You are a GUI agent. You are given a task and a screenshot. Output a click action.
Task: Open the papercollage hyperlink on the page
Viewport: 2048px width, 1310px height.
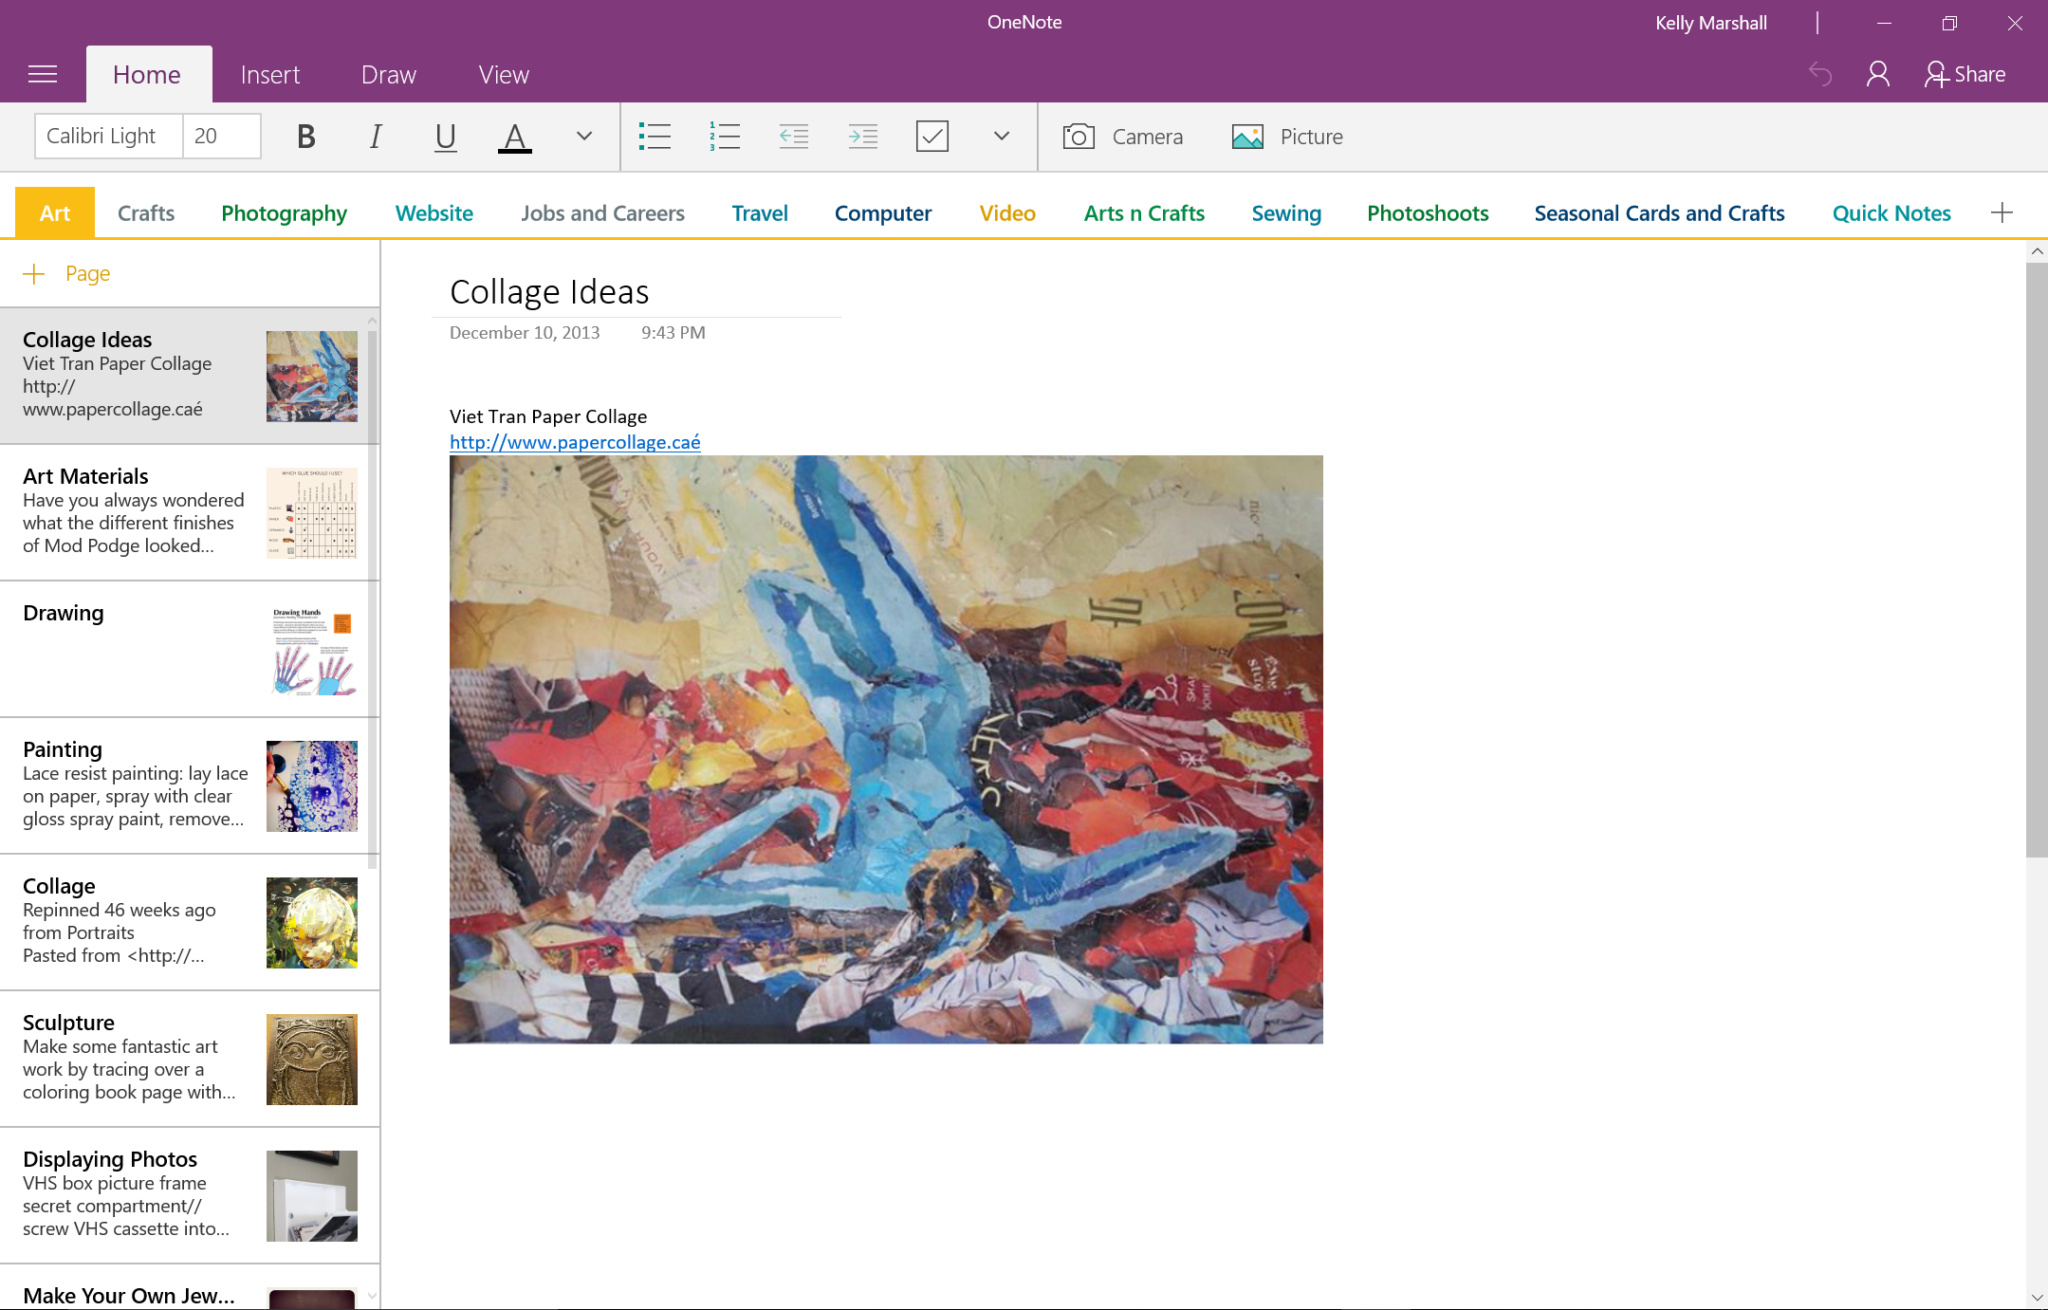pos(575,442)
